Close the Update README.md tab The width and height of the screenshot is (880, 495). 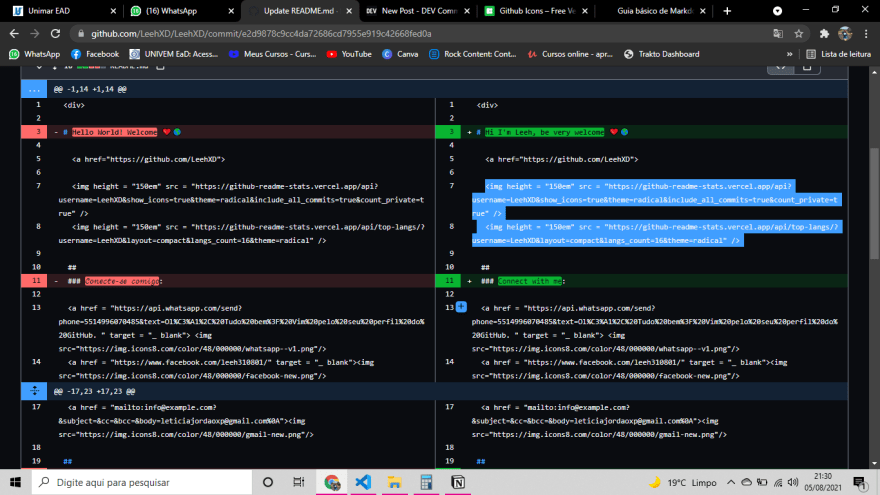349,11
